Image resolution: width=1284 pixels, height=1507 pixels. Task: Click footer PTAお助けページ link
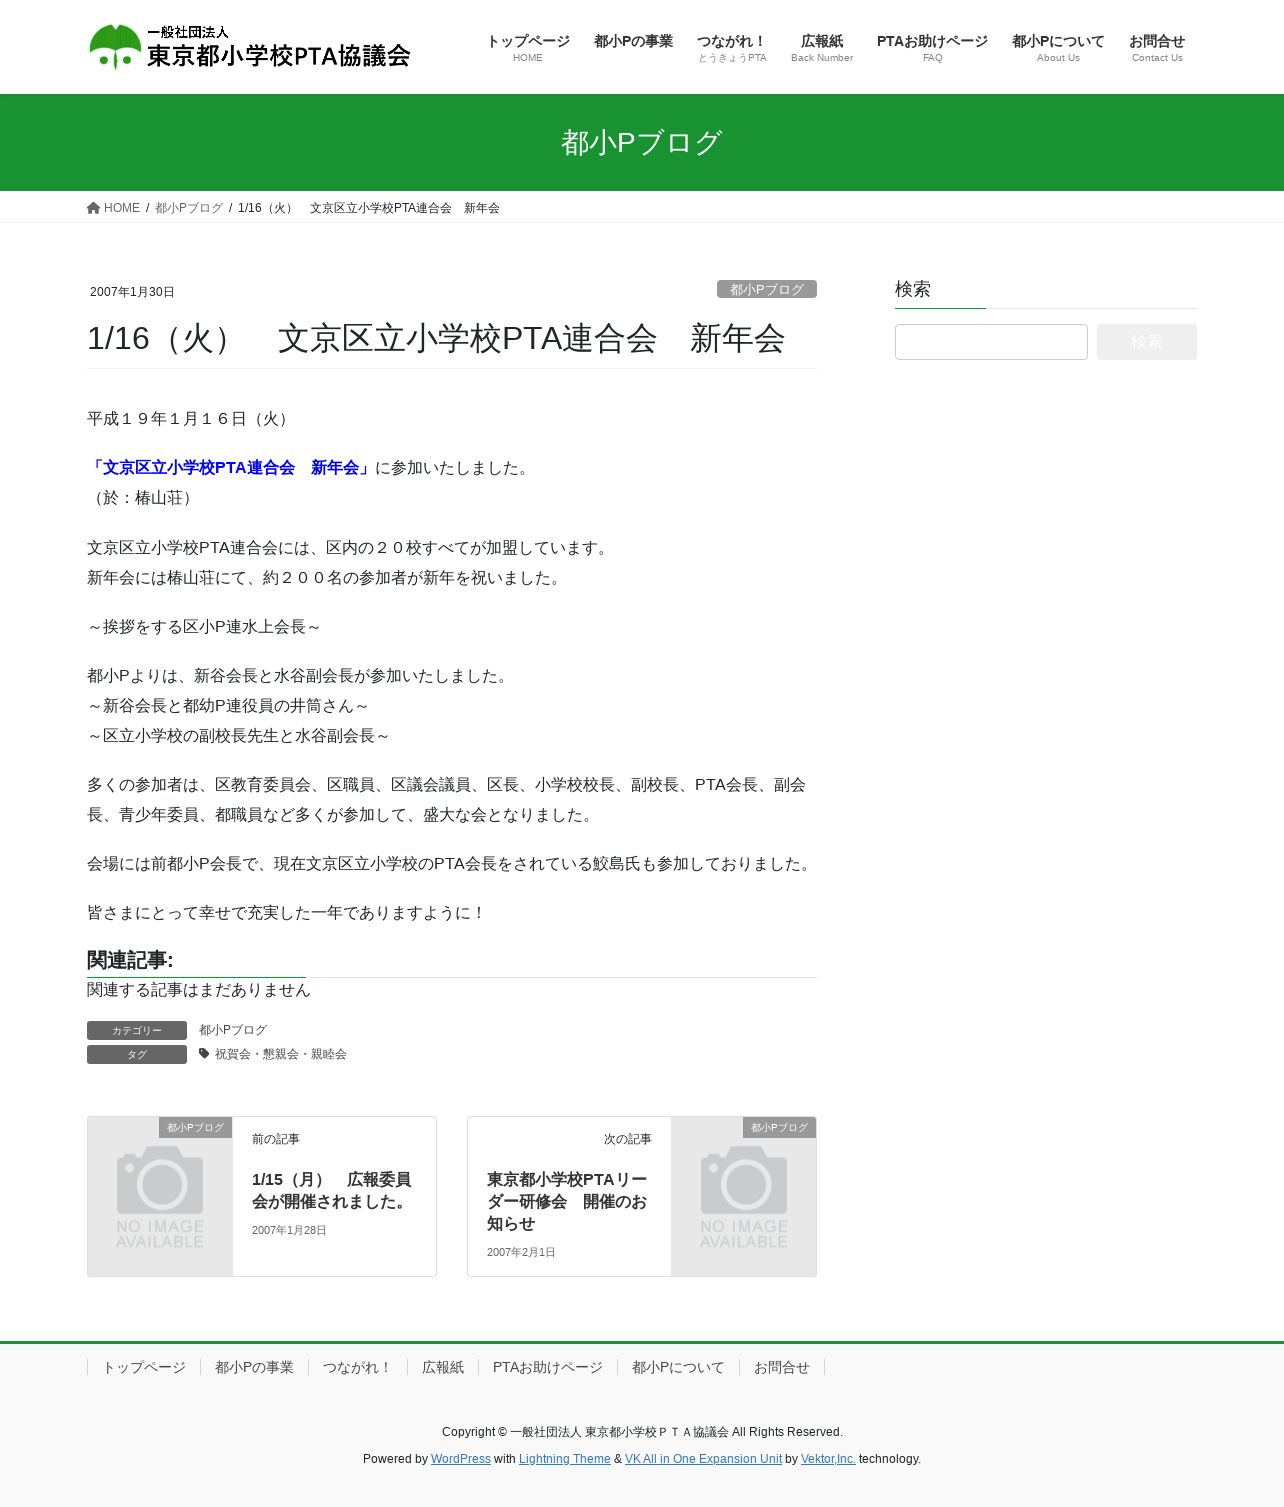[548, 1367]
